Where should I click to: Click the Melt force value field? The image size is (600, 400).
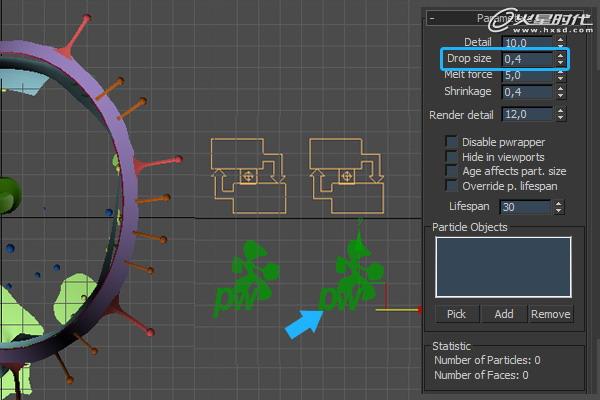click(526, 75)
